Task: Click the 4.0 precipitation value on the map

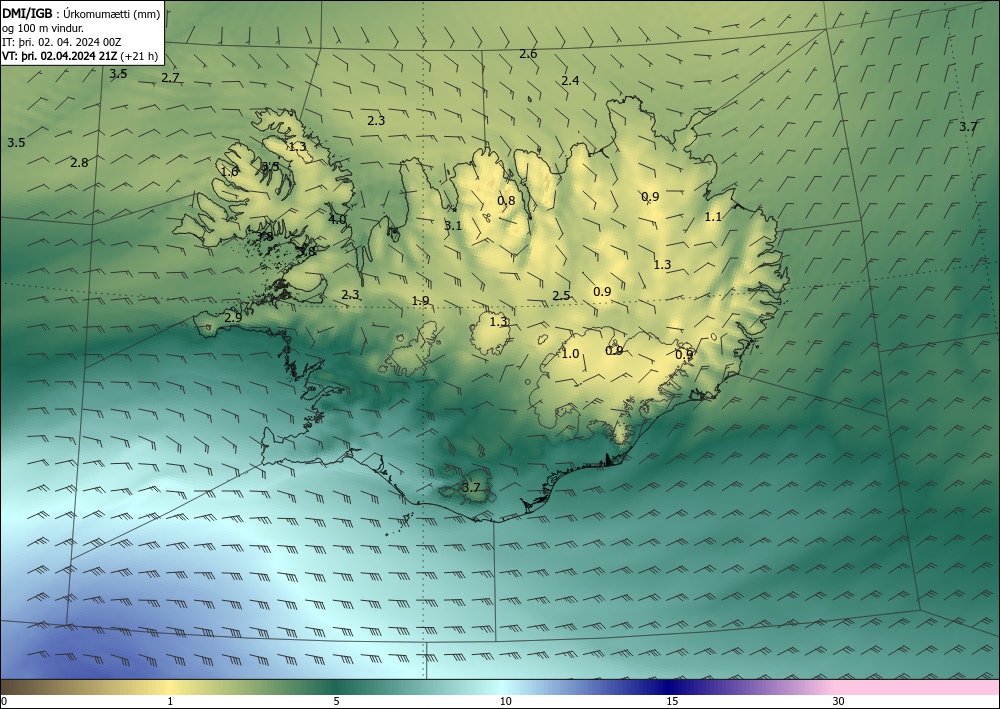Action: coord(337,220)
